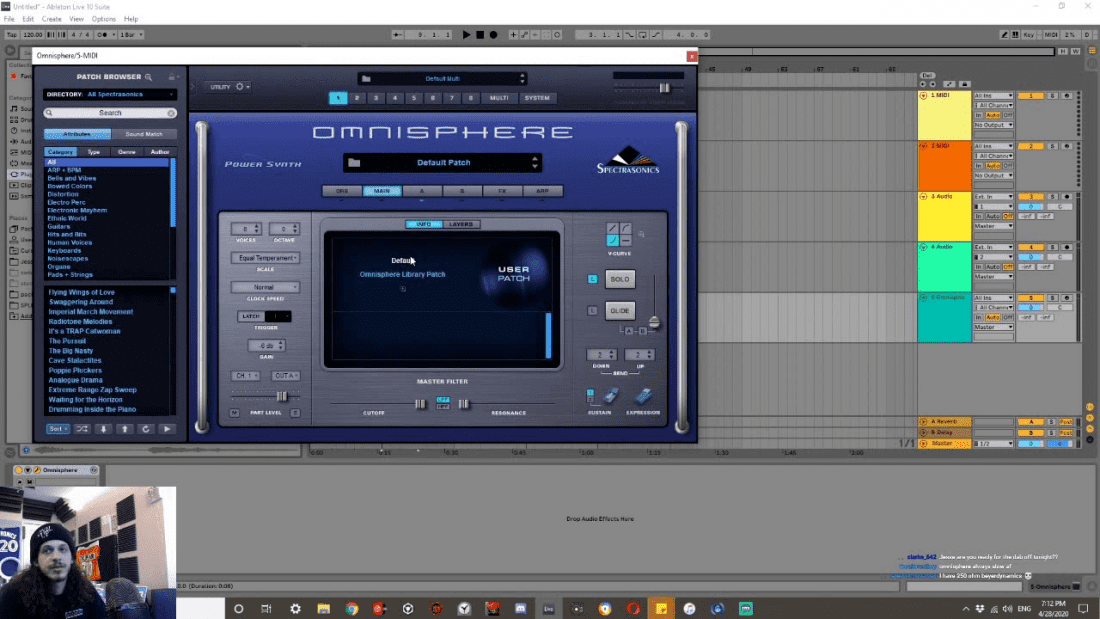Arm the Ableton transport Record button
Screen dimensions: 1100x619
click(493, 34)
